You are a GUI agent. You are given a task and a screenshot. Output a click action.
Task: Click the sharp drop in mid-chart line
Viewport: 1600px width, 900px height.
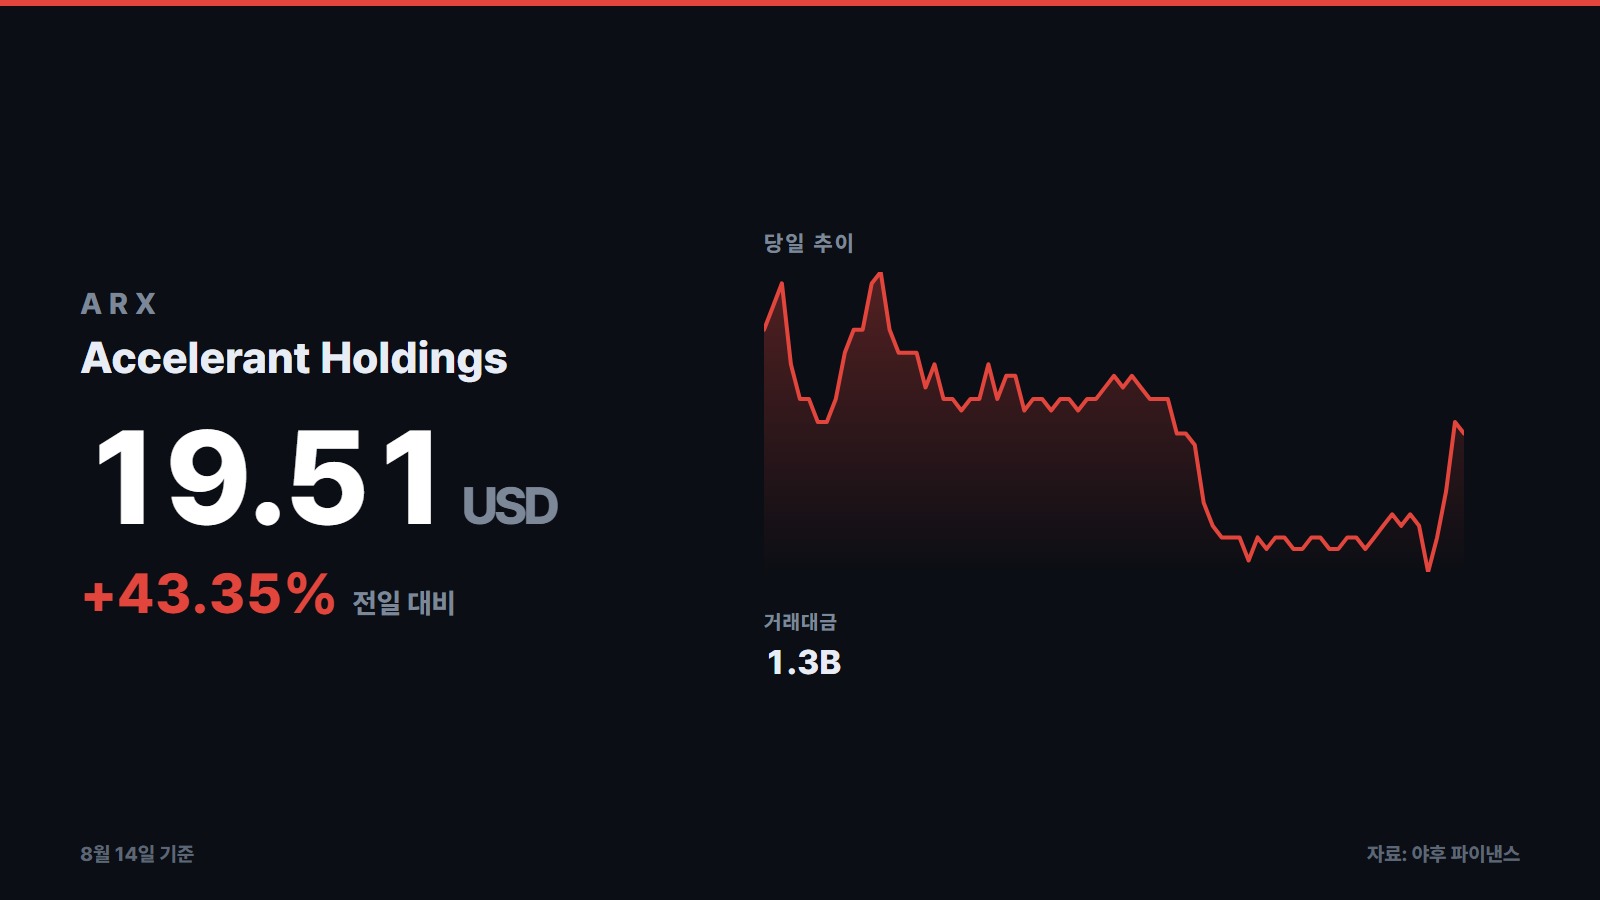click(x=1199, y=475)
